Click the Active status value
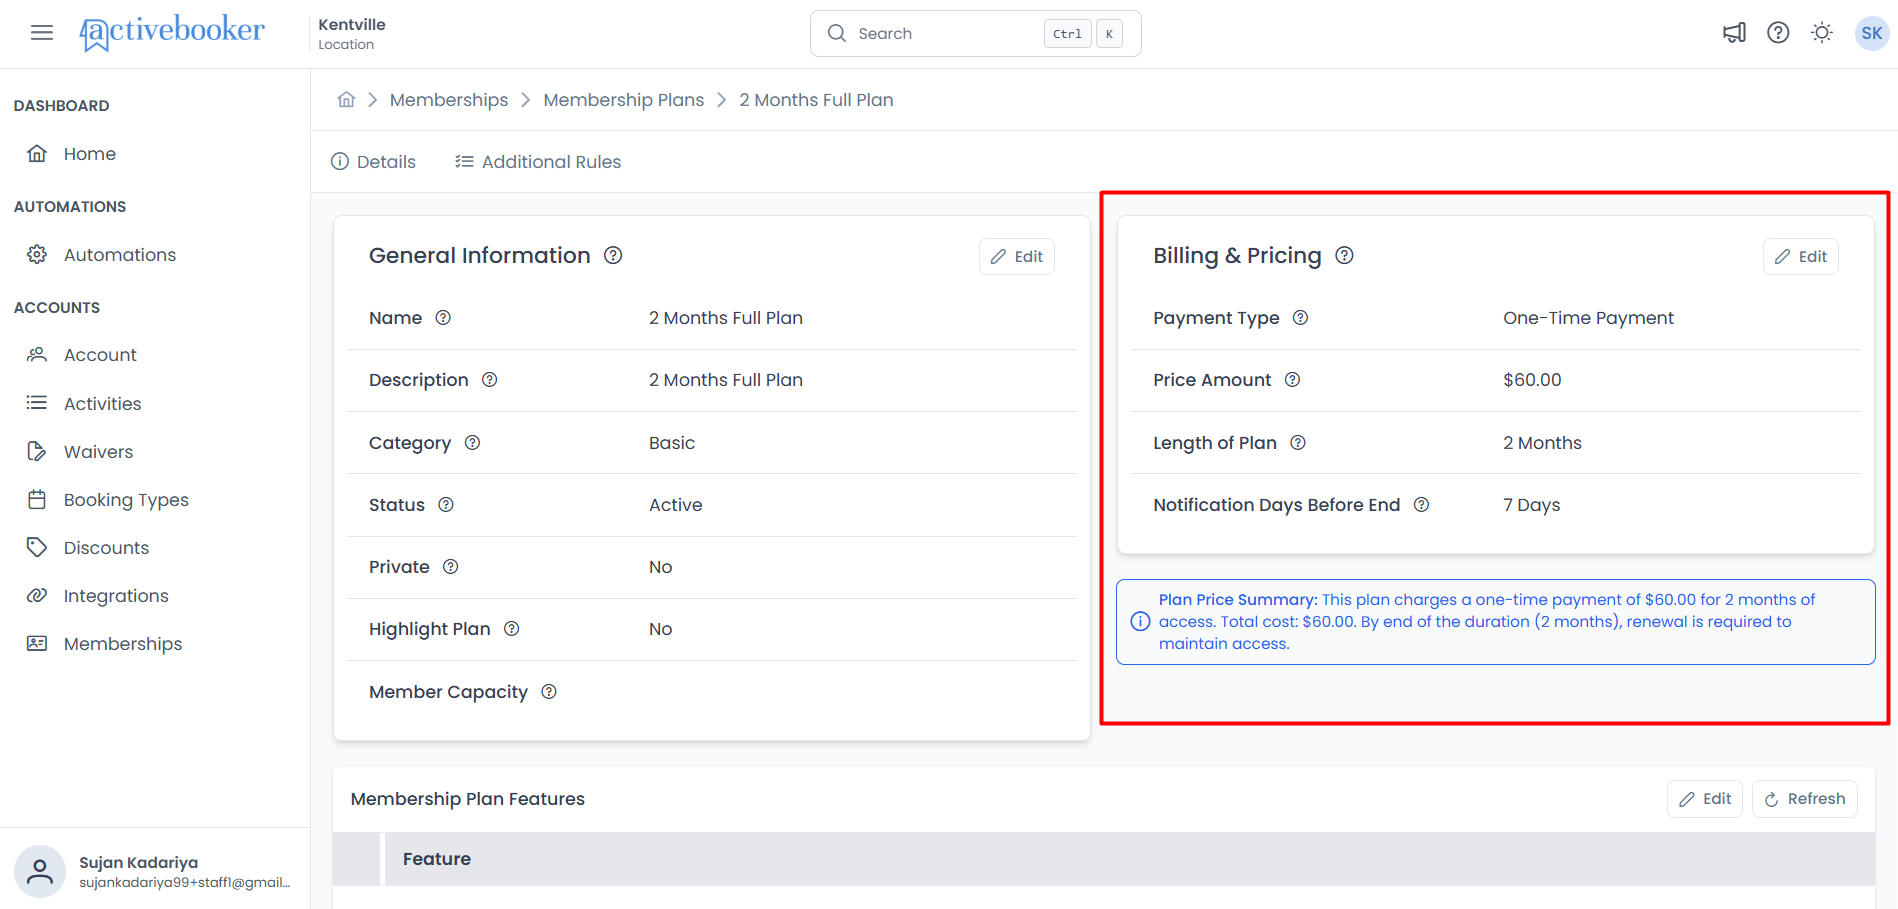1898x909 pixels. click(x=676, y=505)
